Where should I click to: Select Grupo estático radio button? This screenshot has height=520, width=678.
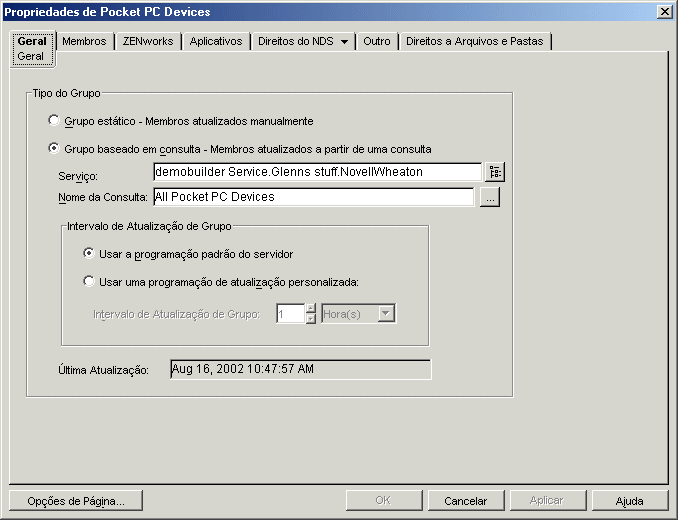(54, 121)
